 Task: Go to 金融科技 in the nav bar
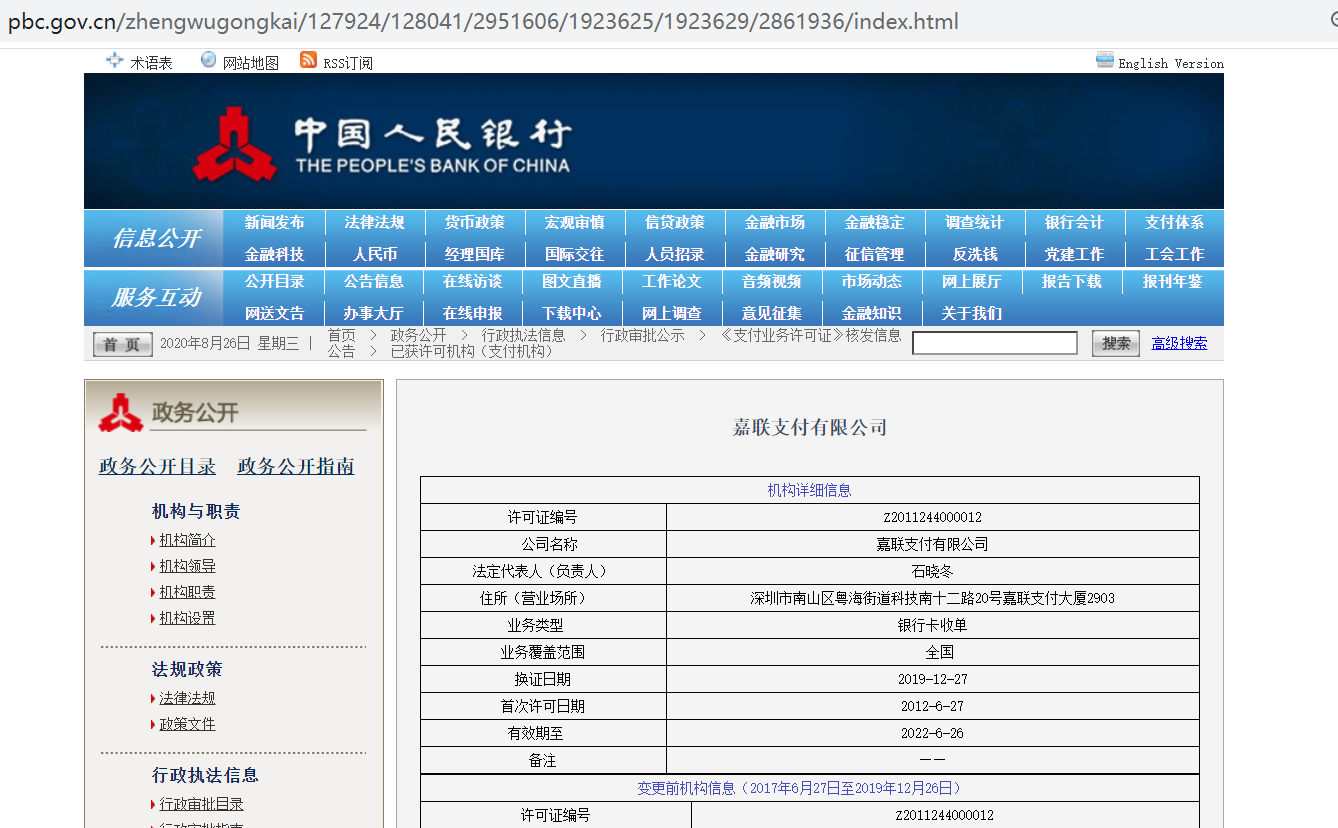click(274, 254)
